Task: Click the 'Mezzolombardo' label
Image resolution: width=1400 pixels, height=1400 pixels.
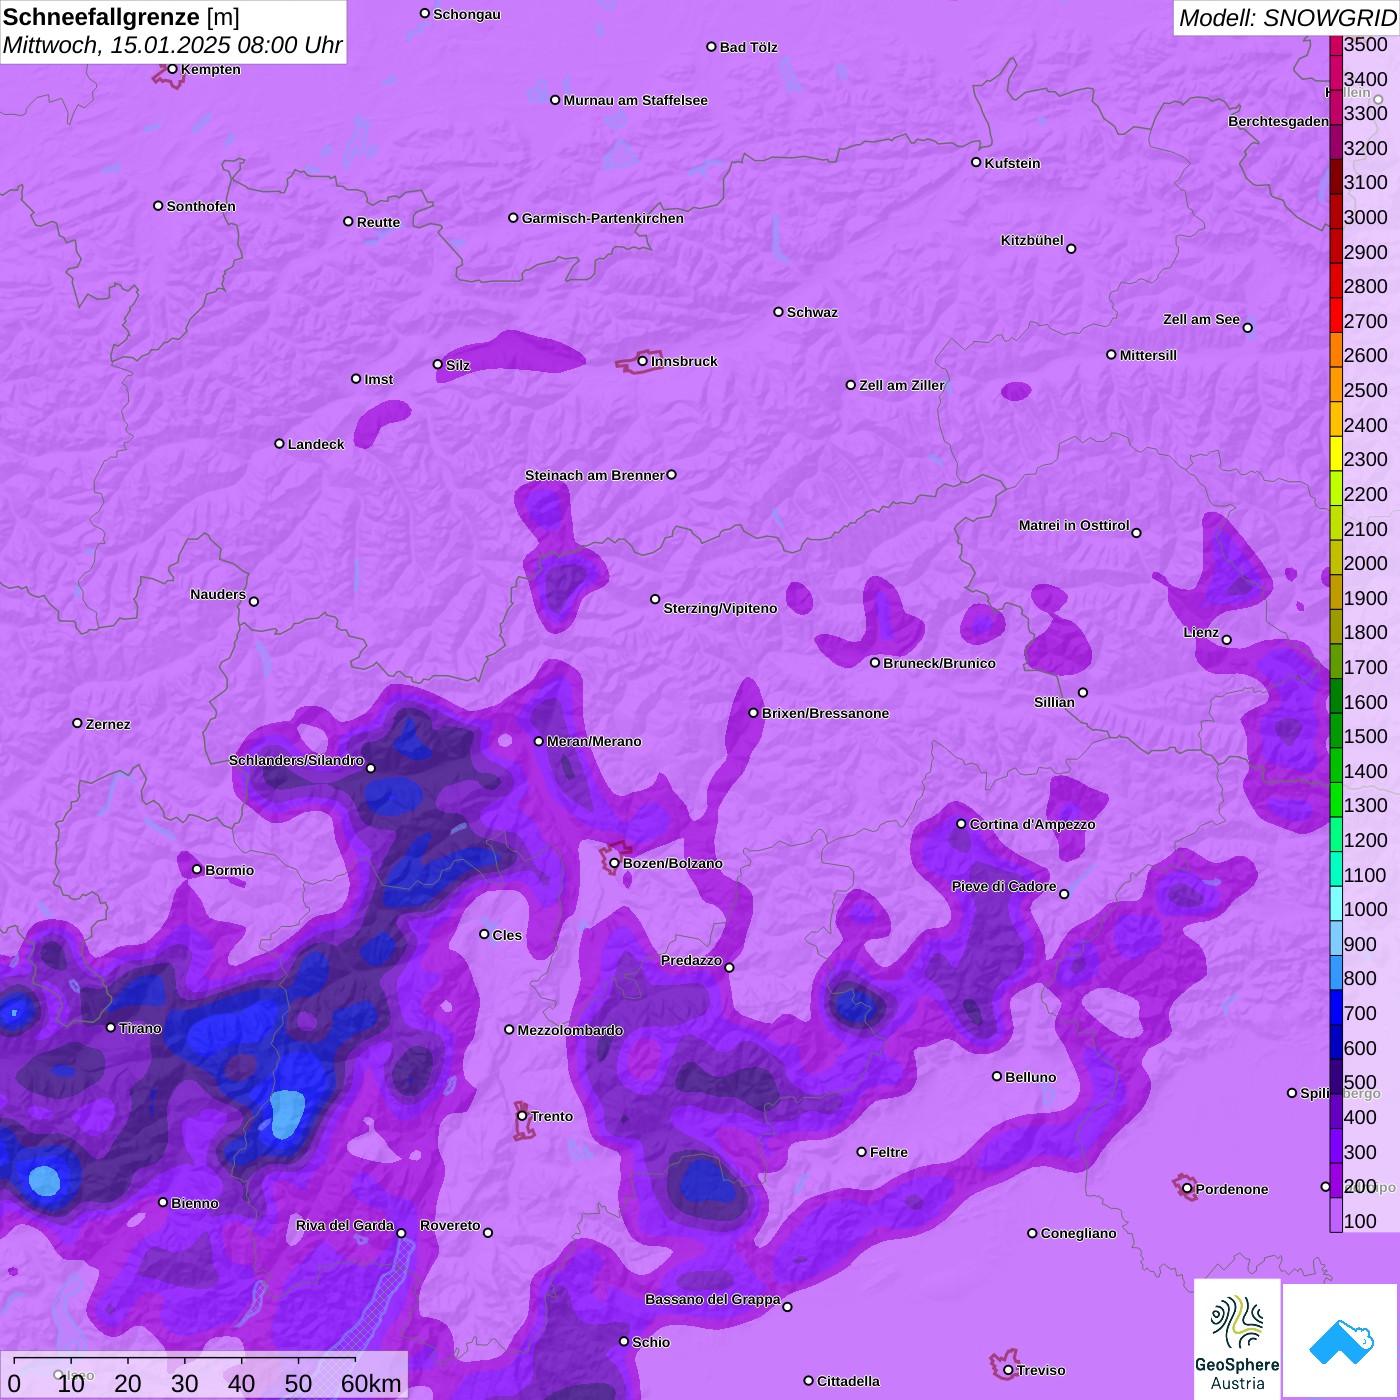Action: tap(570, 1030)
